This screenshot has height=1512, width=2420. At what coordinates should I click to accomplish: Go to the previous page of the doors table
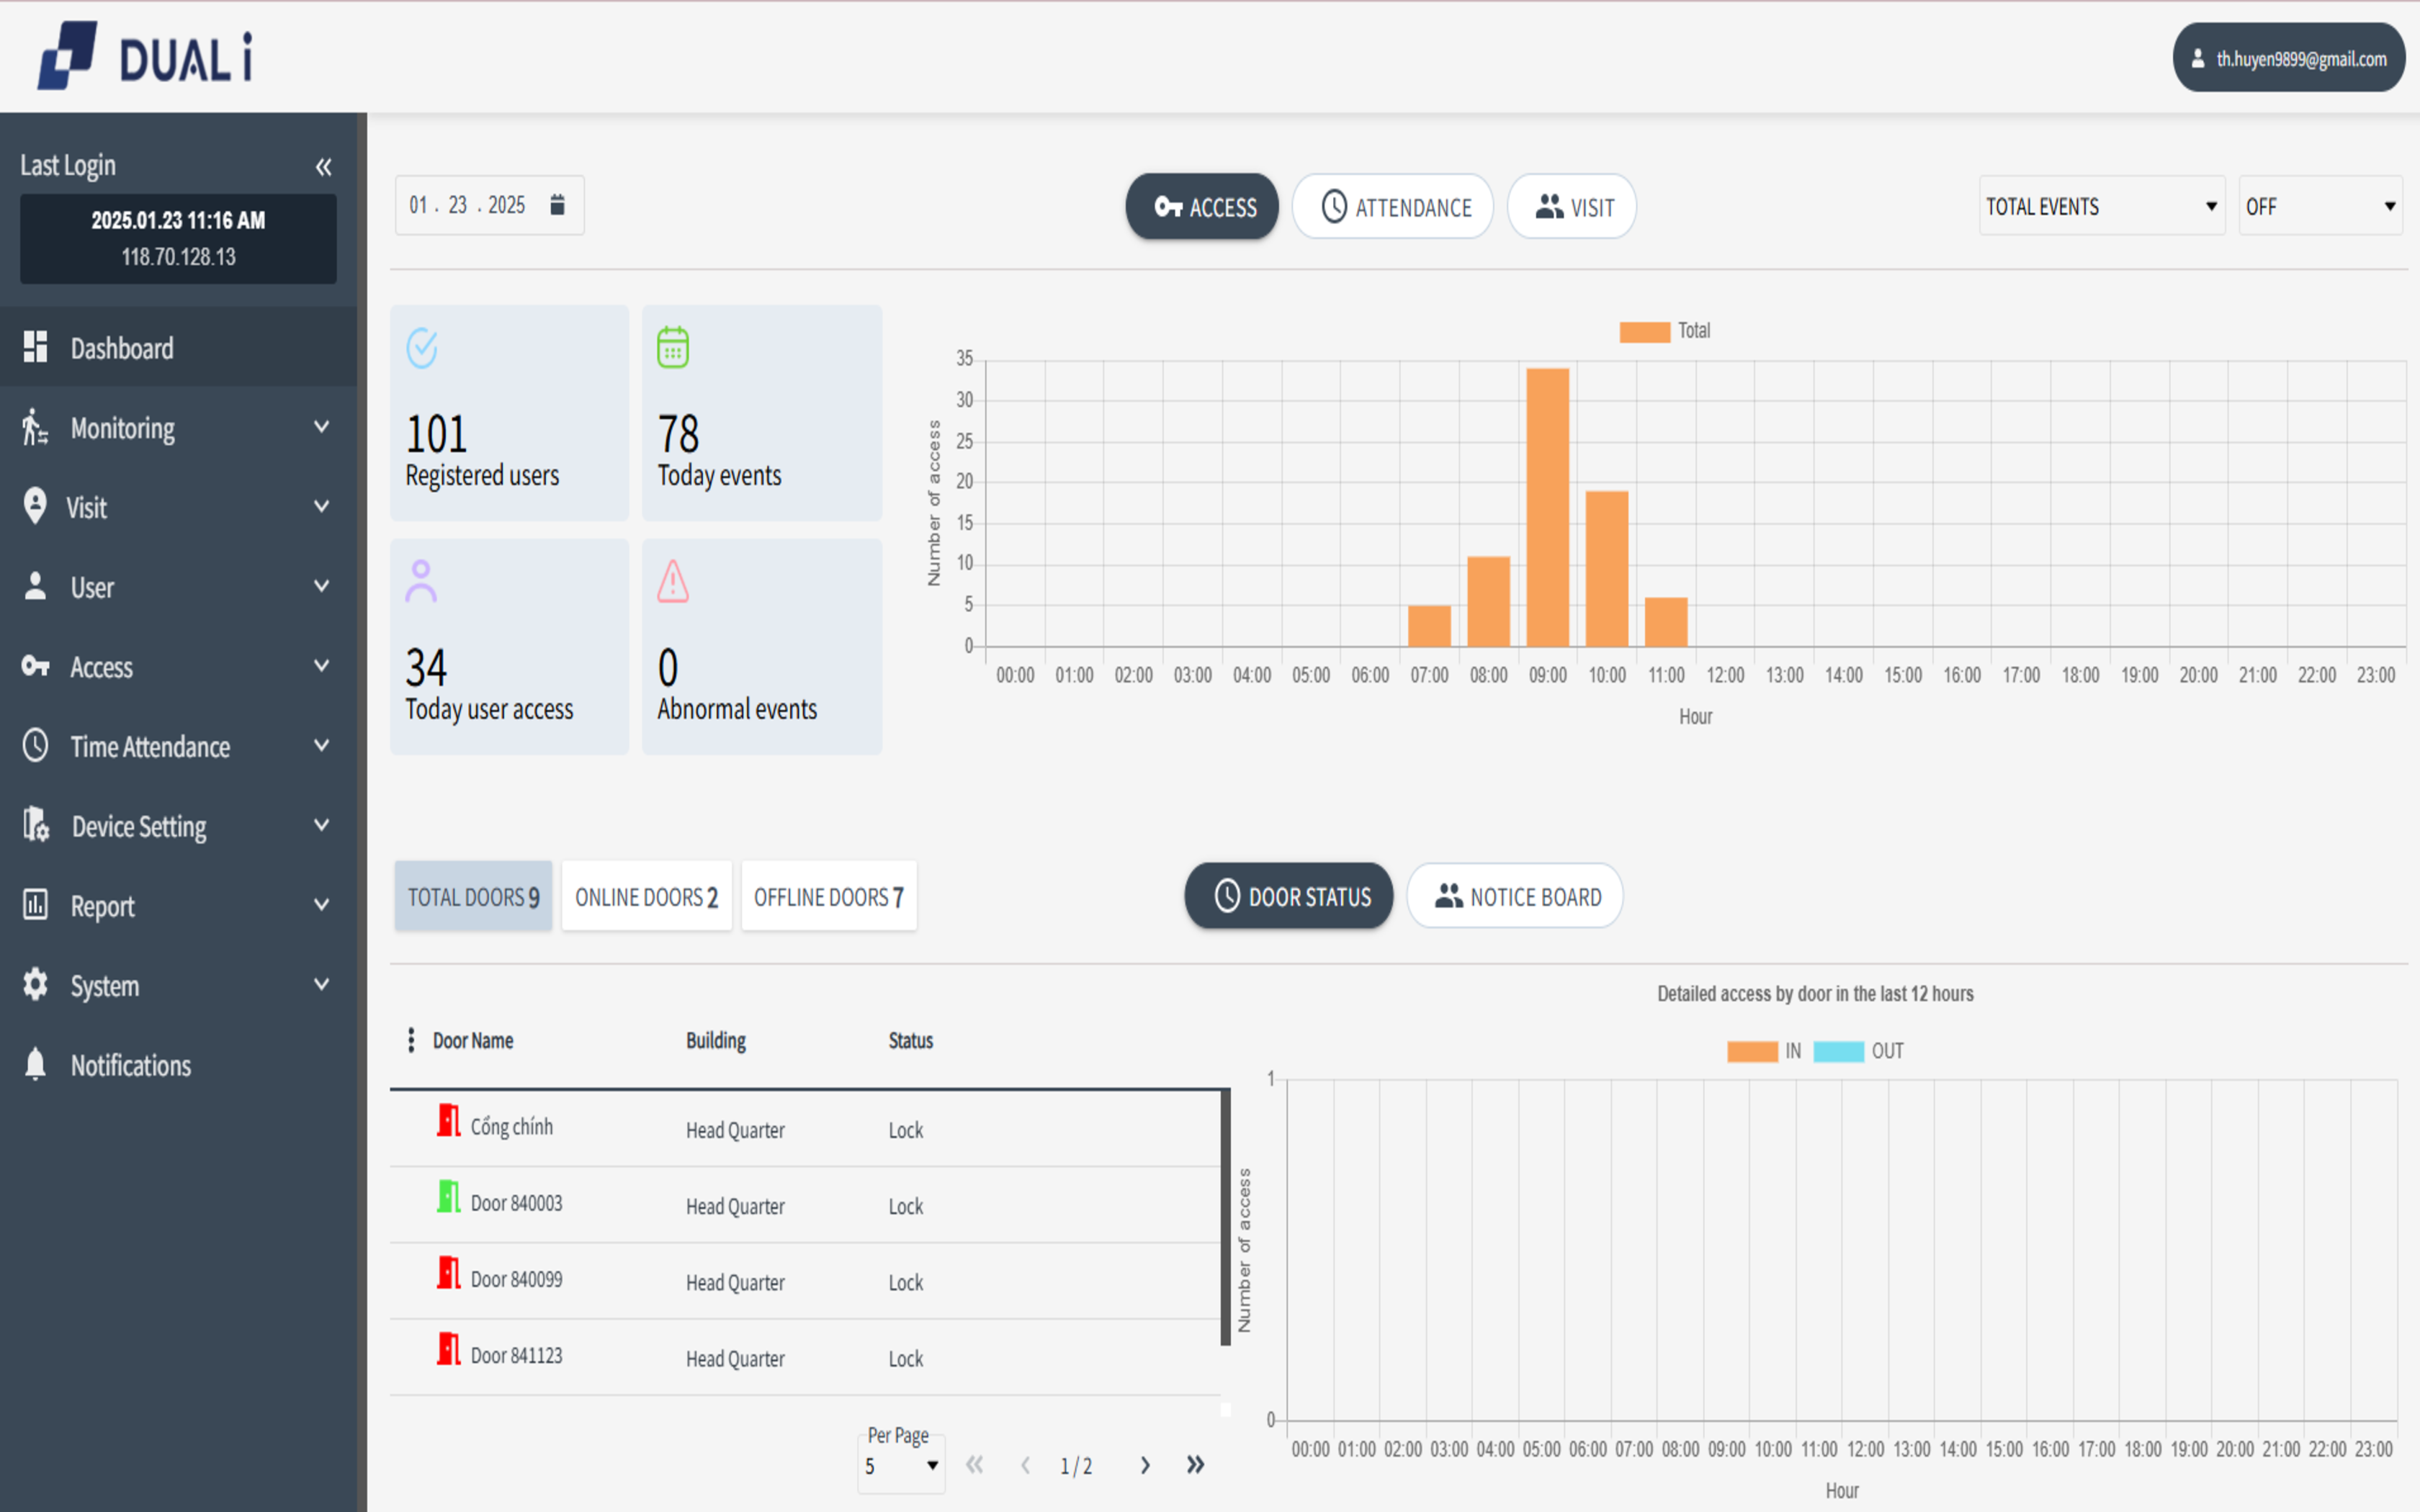coord(1025,1465)
